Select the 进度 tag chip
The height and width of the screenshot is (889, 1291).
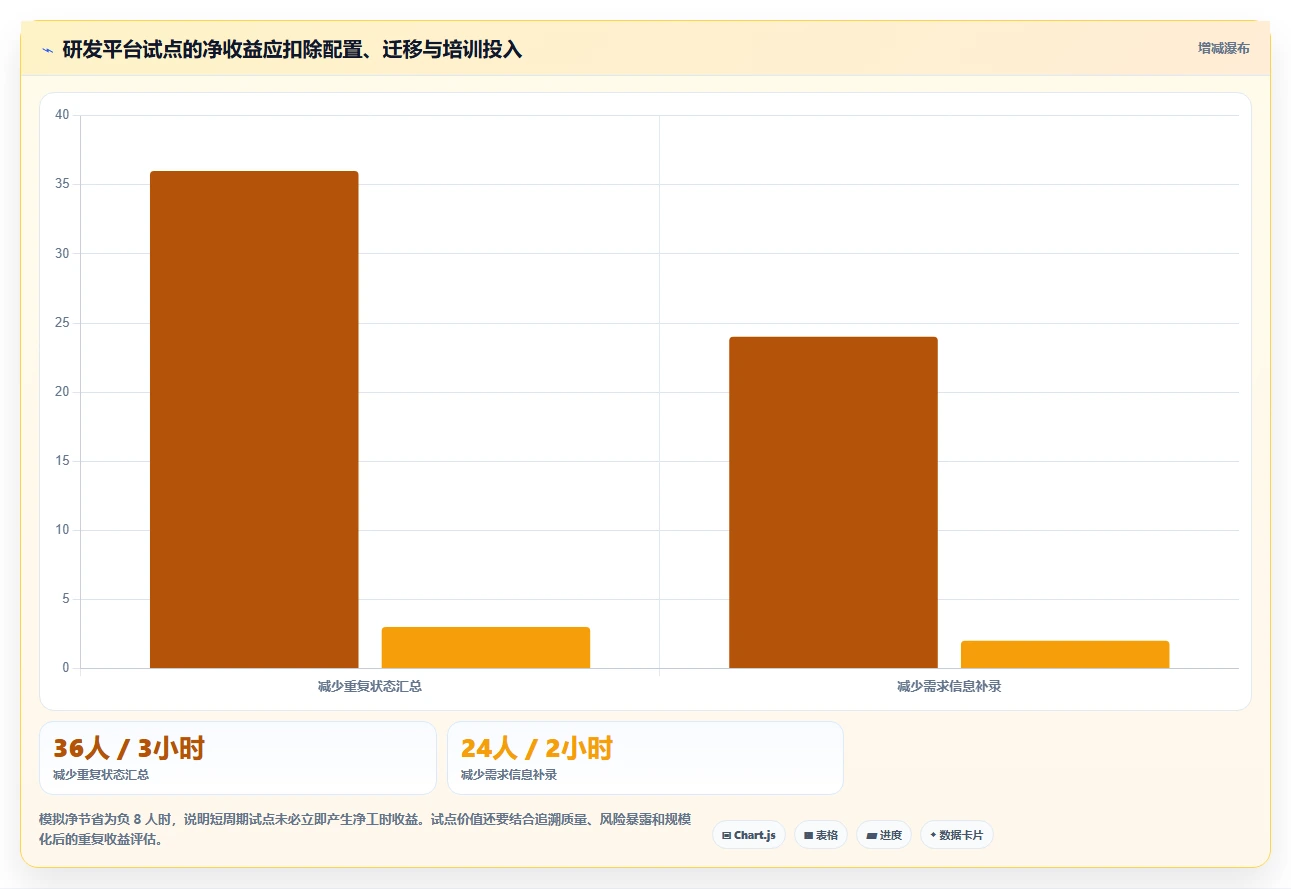884,835
